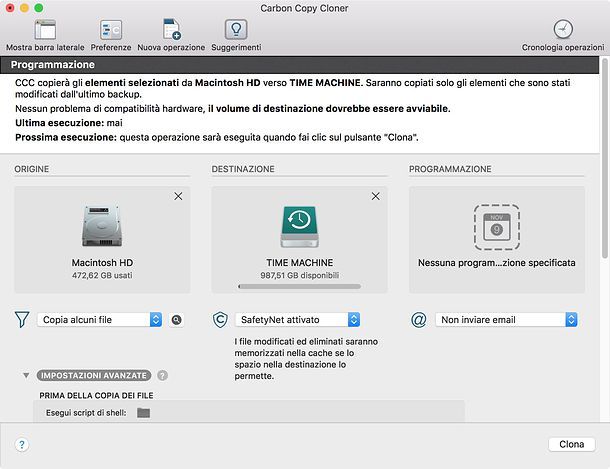This screenshot has width=610, height=469.
Task: Click the 987,51 GB disponibili text
Action: tap(300, 275)
